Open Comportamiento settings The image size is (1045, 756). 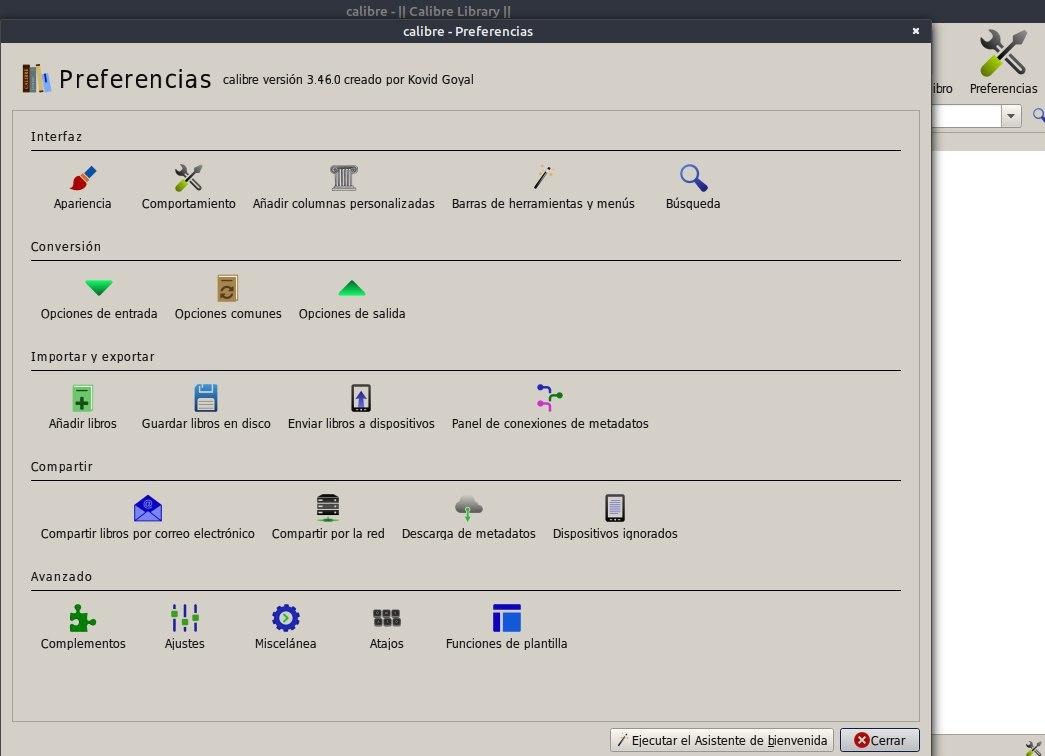click(189, 187)
